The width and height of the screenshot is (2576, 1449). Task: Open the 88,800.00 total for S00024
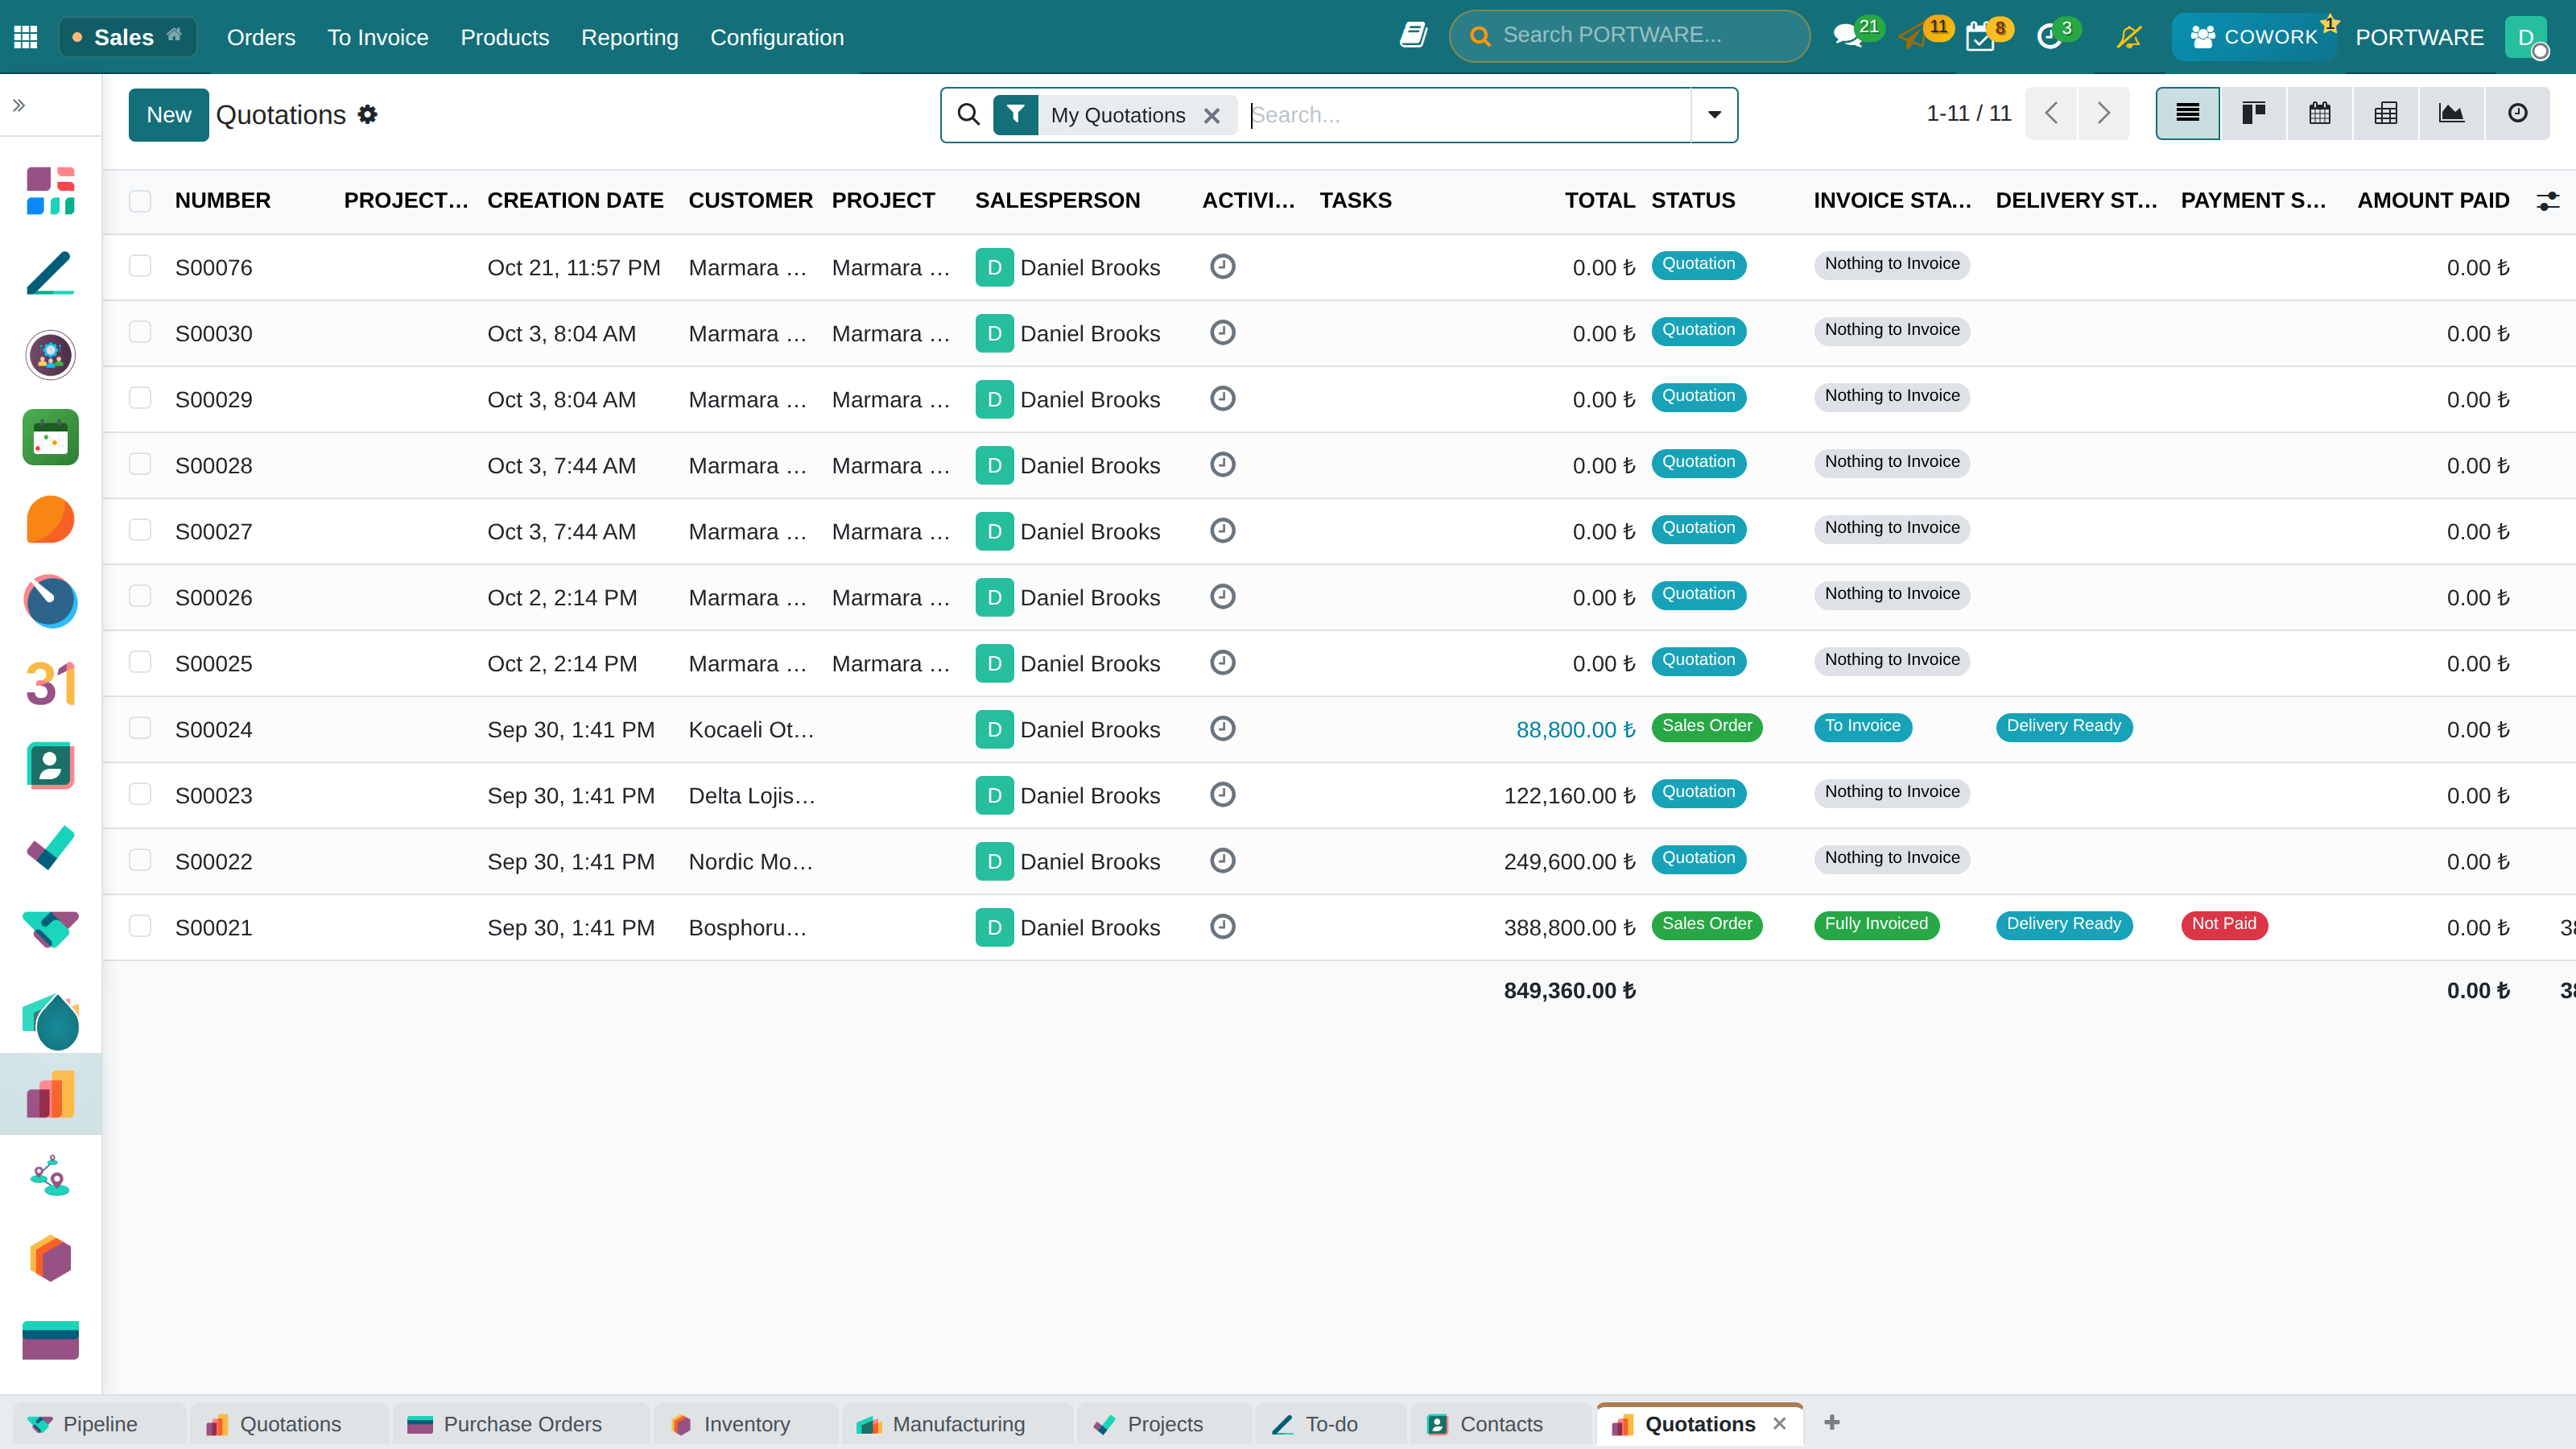click(1575, 730)
